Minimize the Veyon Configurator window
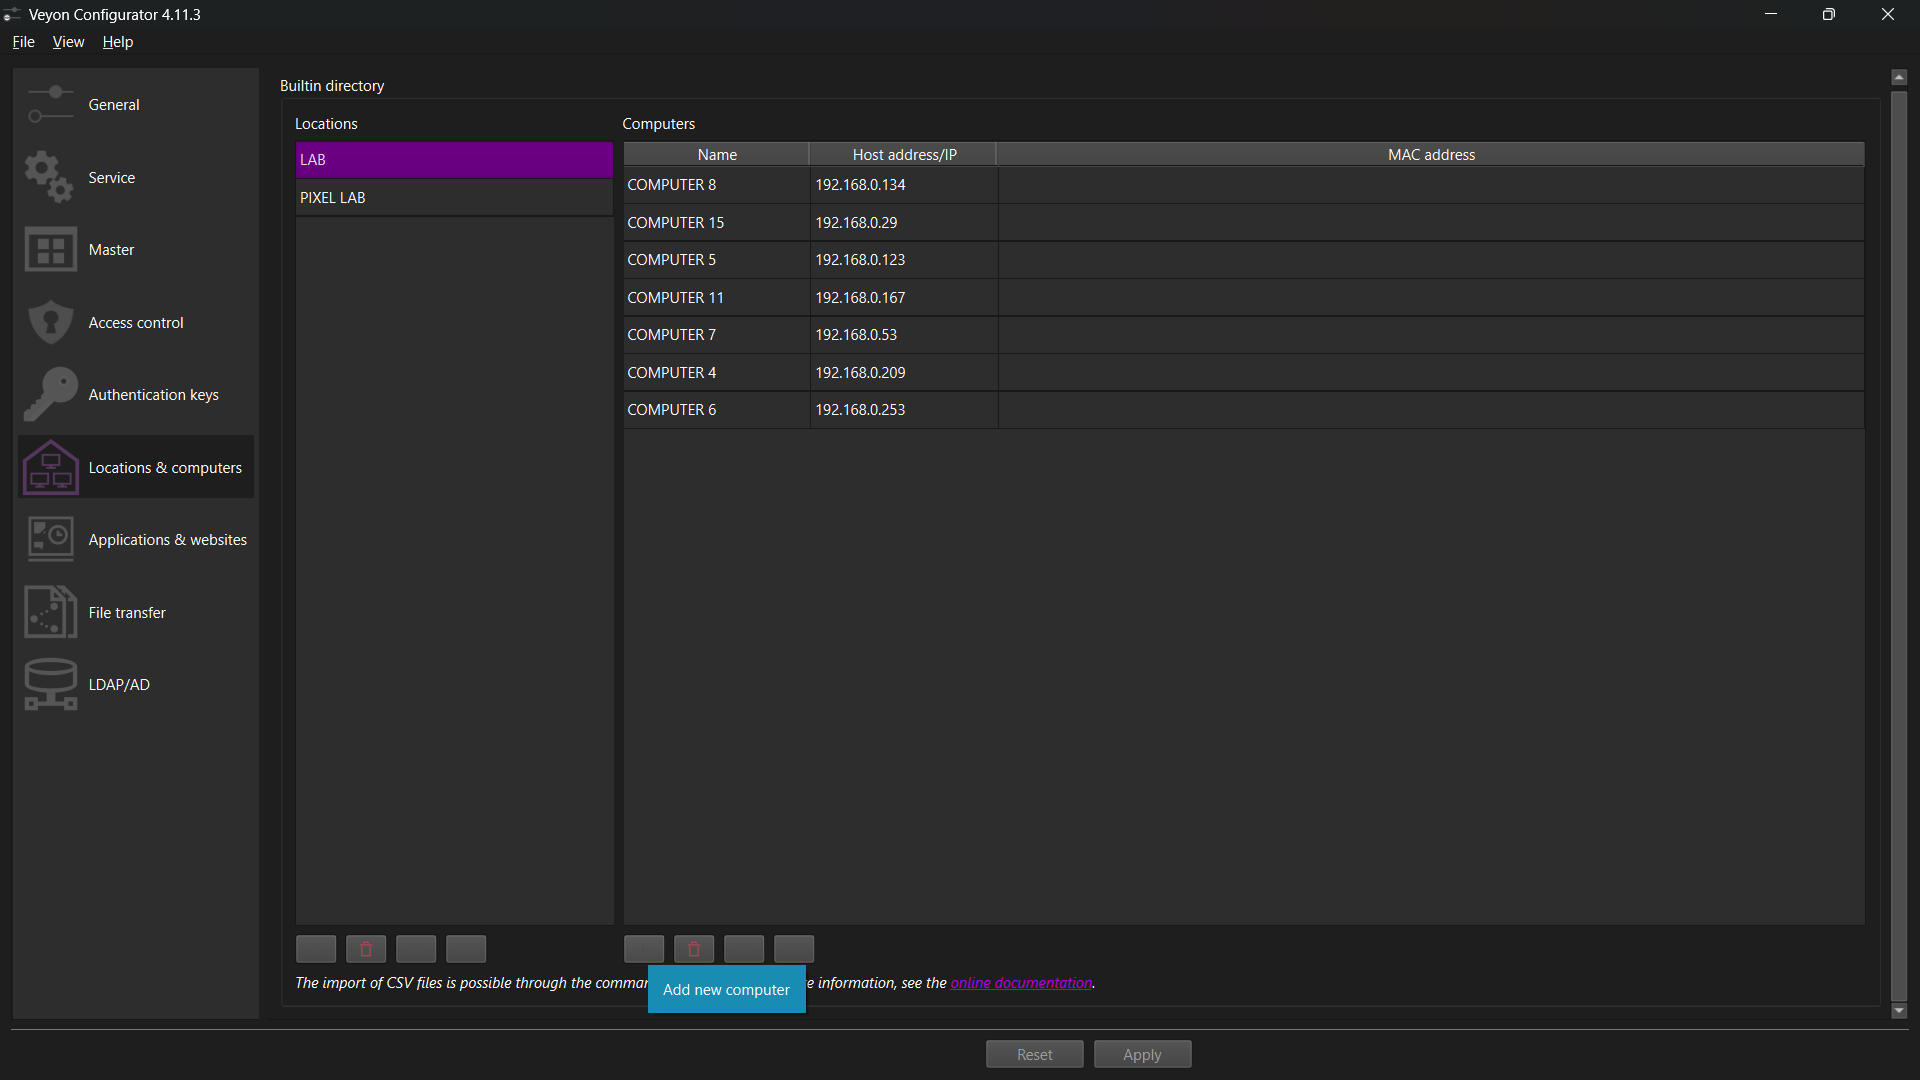This screenshot has height=1080, width=1920. [1771, 14]
